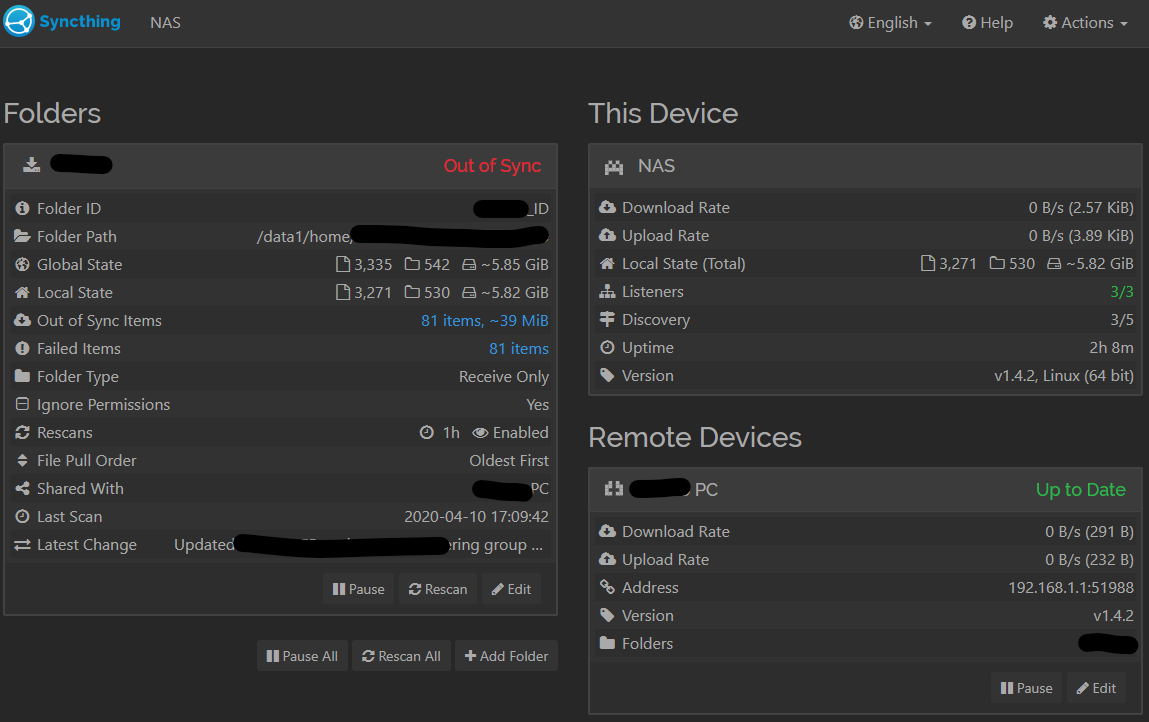Click the Local State (Total) home icon

[607, 263]
